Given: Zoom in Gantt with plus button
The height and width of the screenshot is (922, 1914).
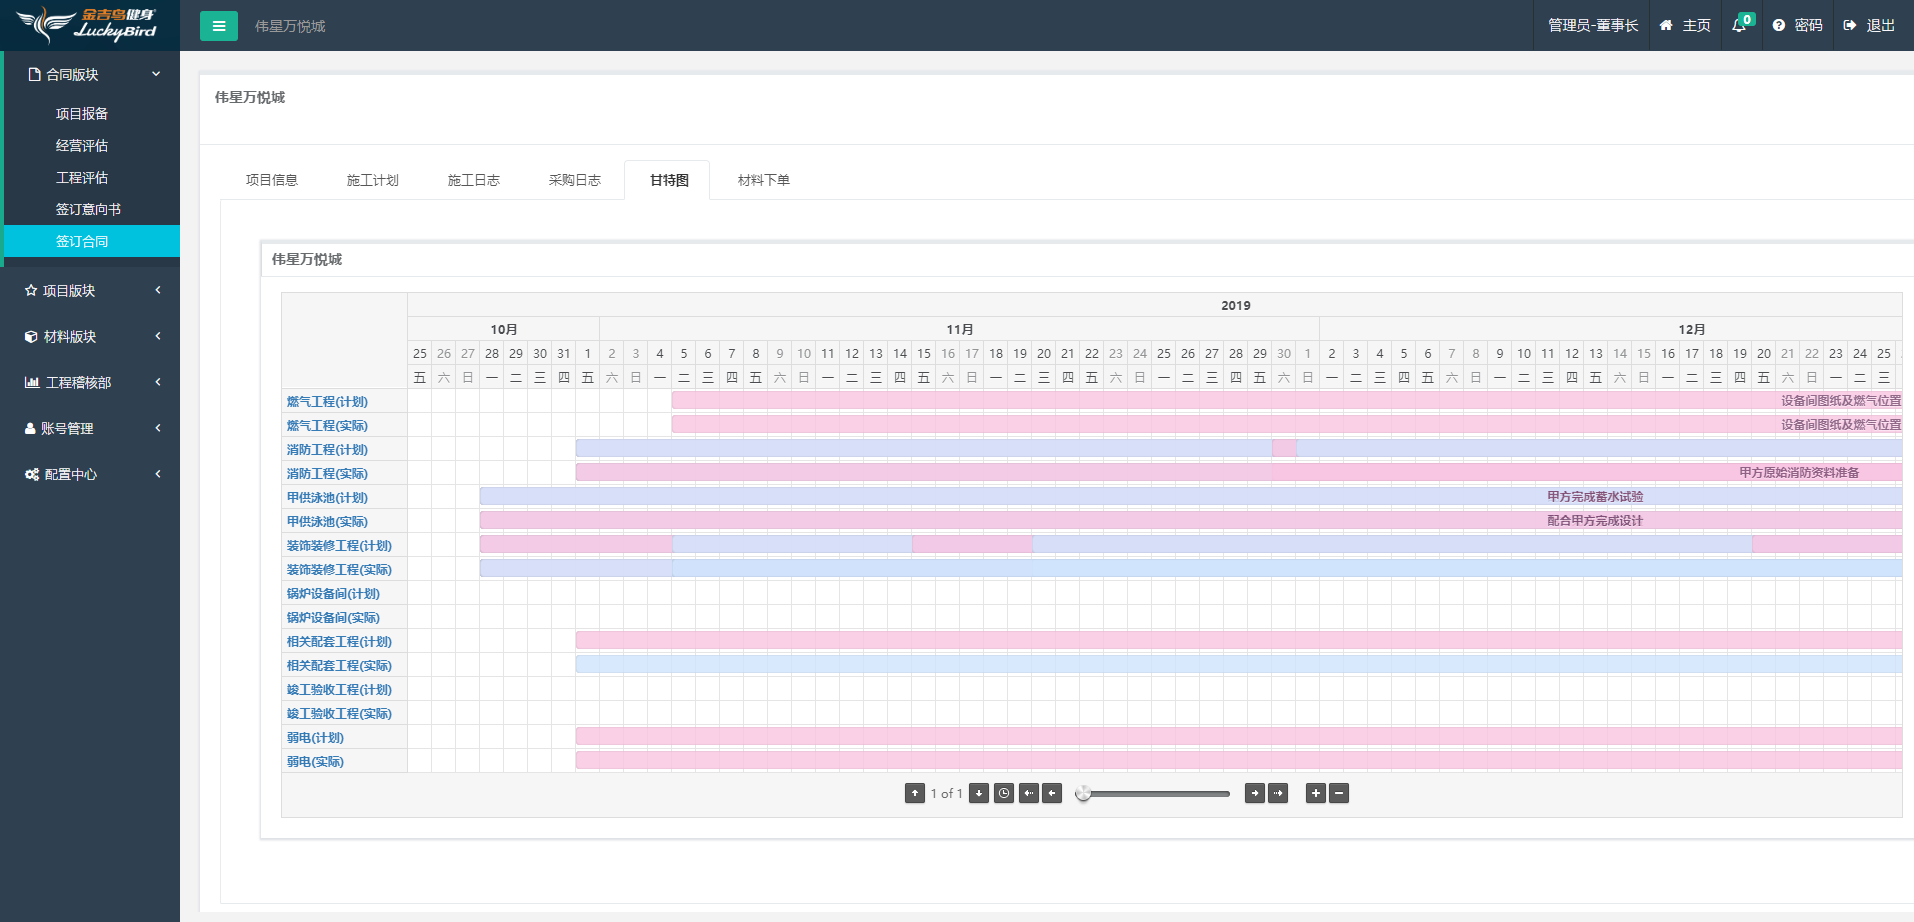Looking at the screenshot, I should 1315,793.
